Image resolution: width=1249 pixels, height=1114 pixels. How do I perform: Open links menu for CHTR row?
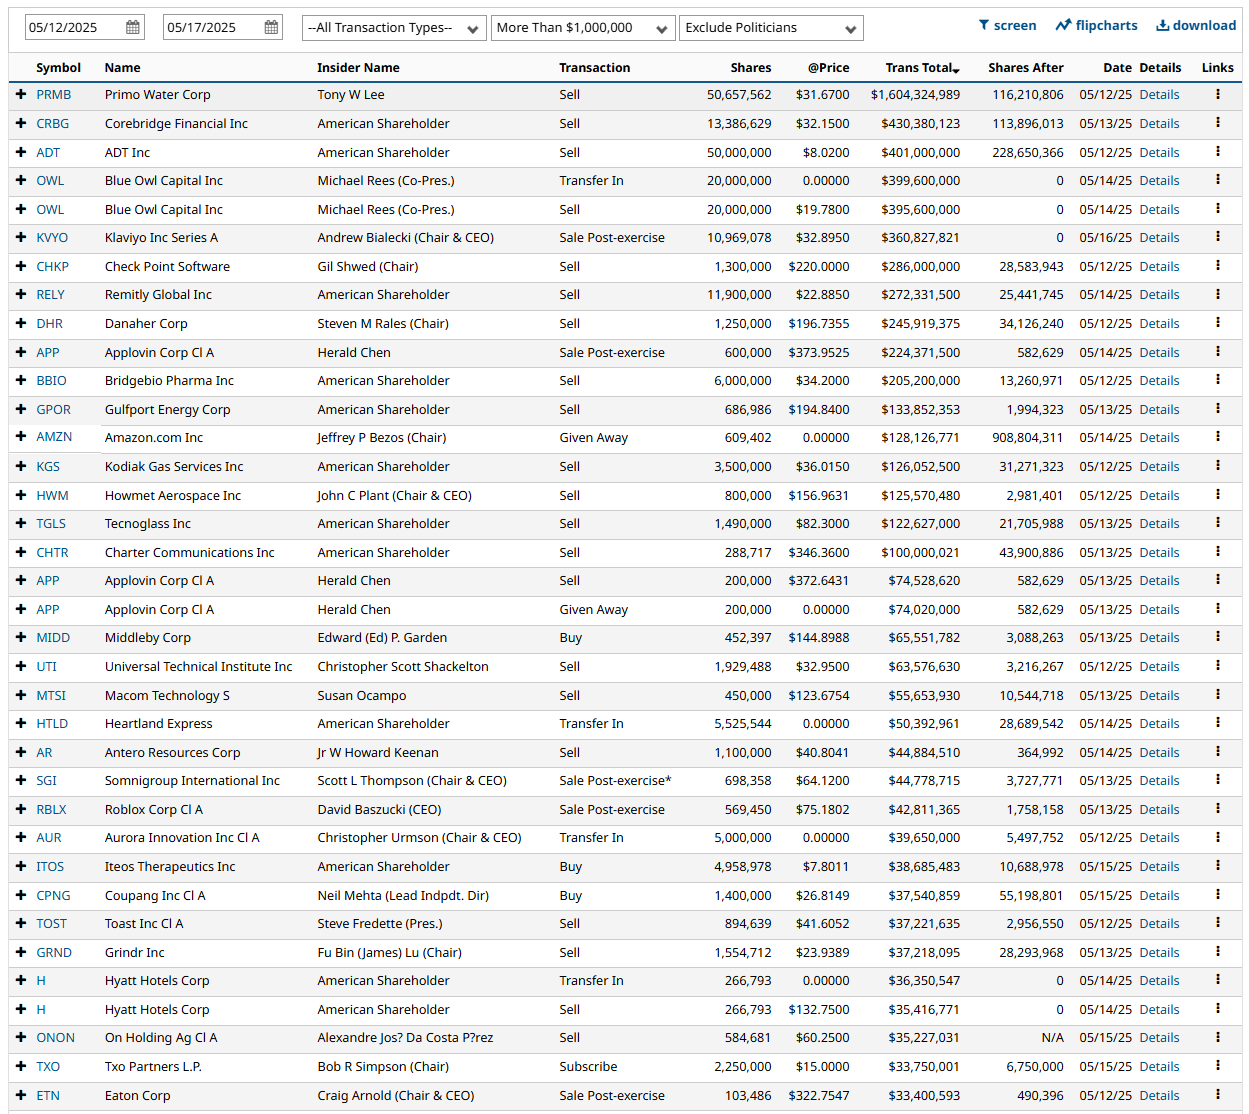click(x=1217, y=552)
